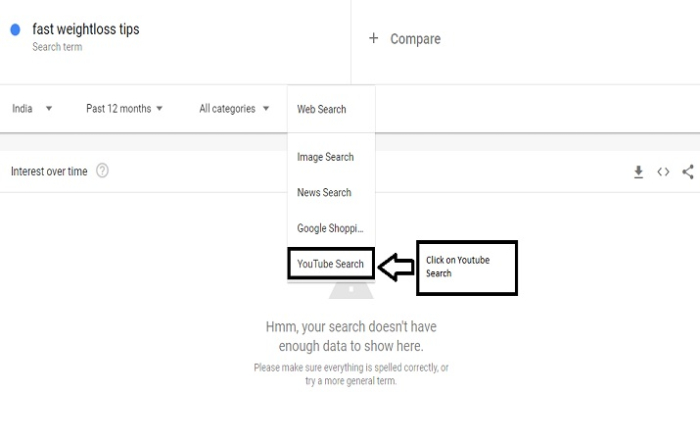Edit the fast weightloss tips search term
The height and width of the screenshot is (441, 700).
click(x=86, y=29)
